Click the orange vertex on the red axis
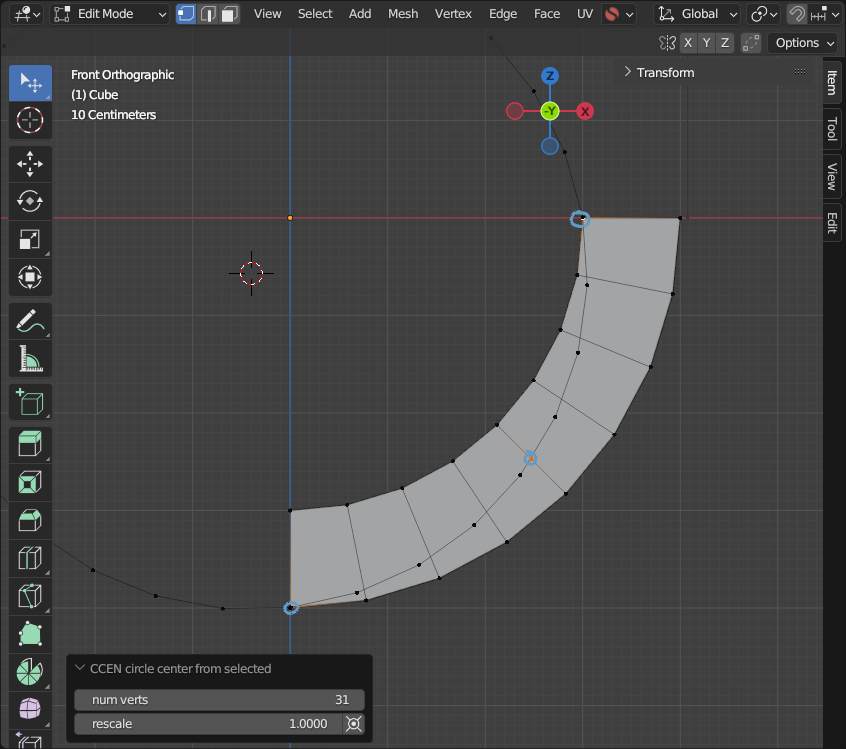The height and width of the screenshot is (749, 846). 290,218
